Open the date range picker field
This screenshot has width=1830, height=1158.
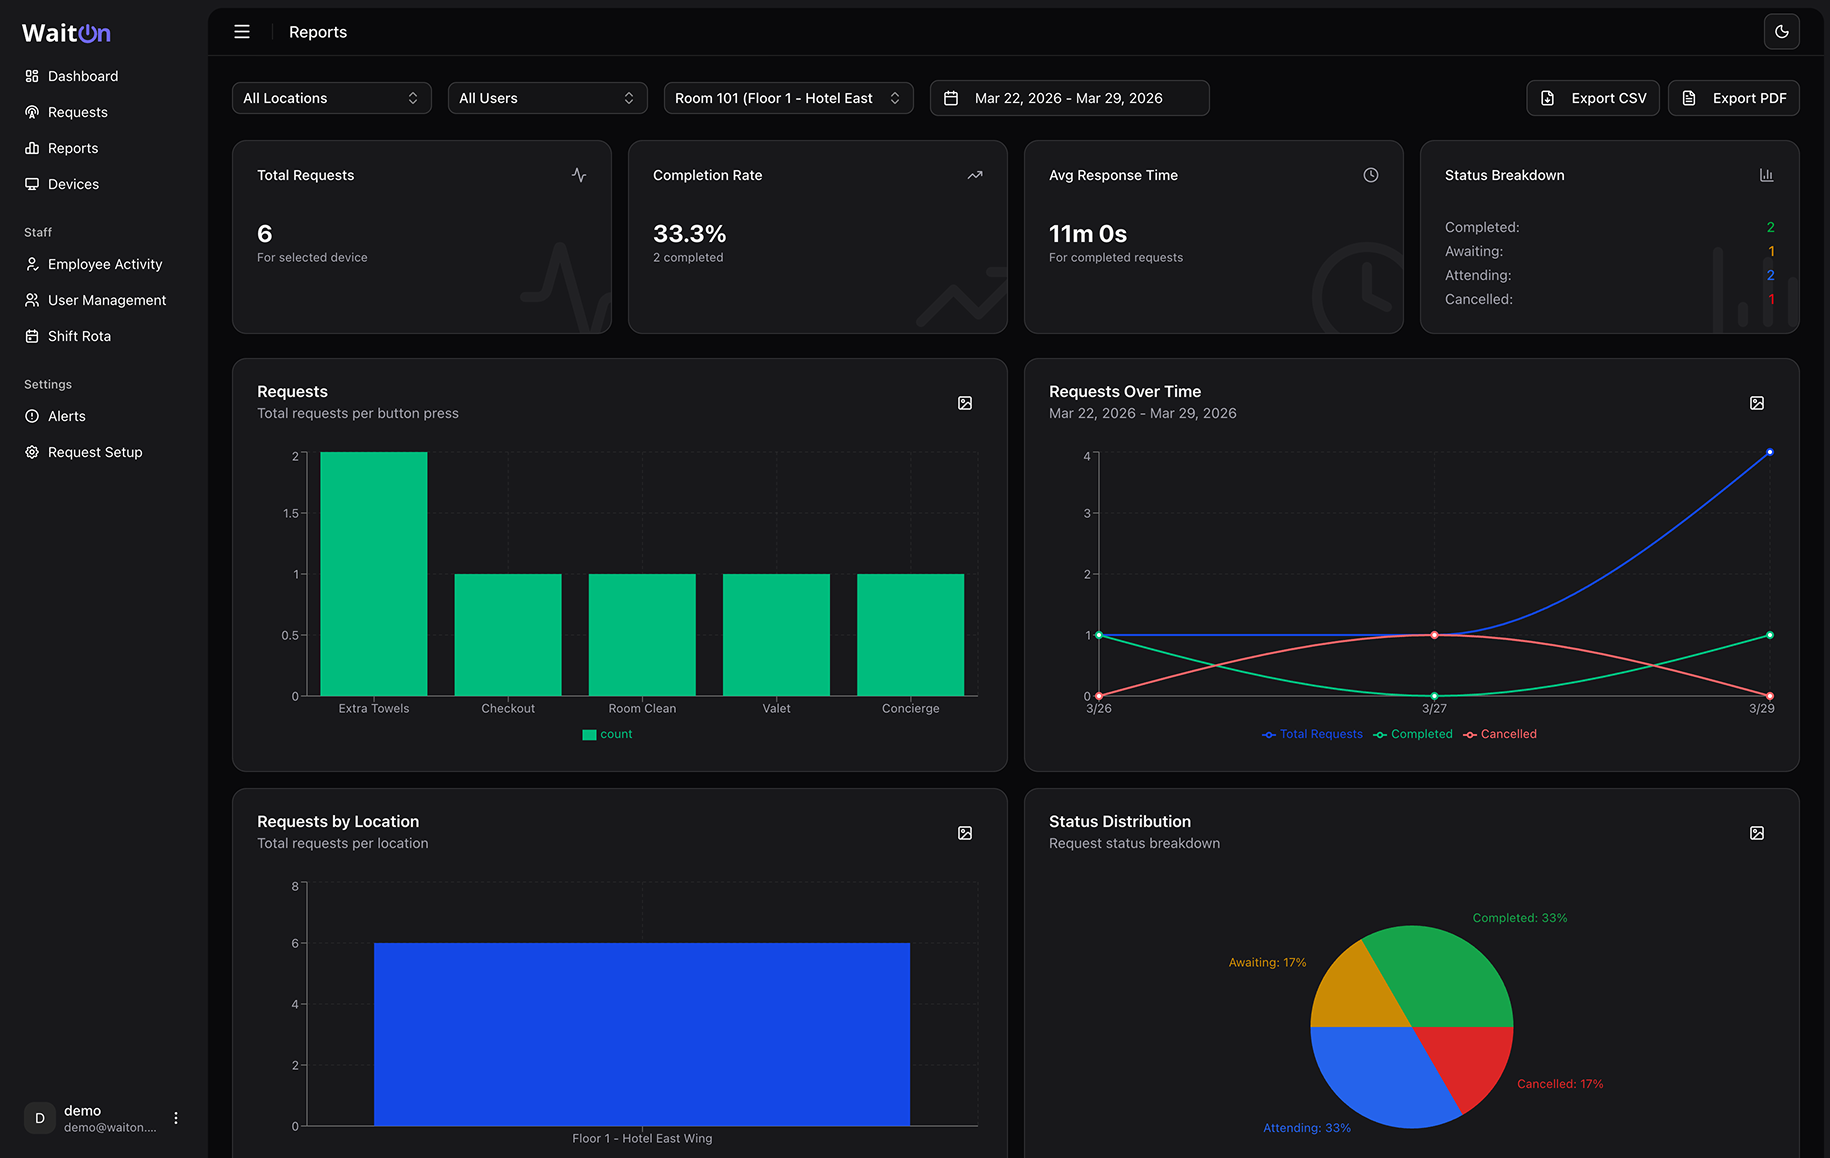(1069, 98)
